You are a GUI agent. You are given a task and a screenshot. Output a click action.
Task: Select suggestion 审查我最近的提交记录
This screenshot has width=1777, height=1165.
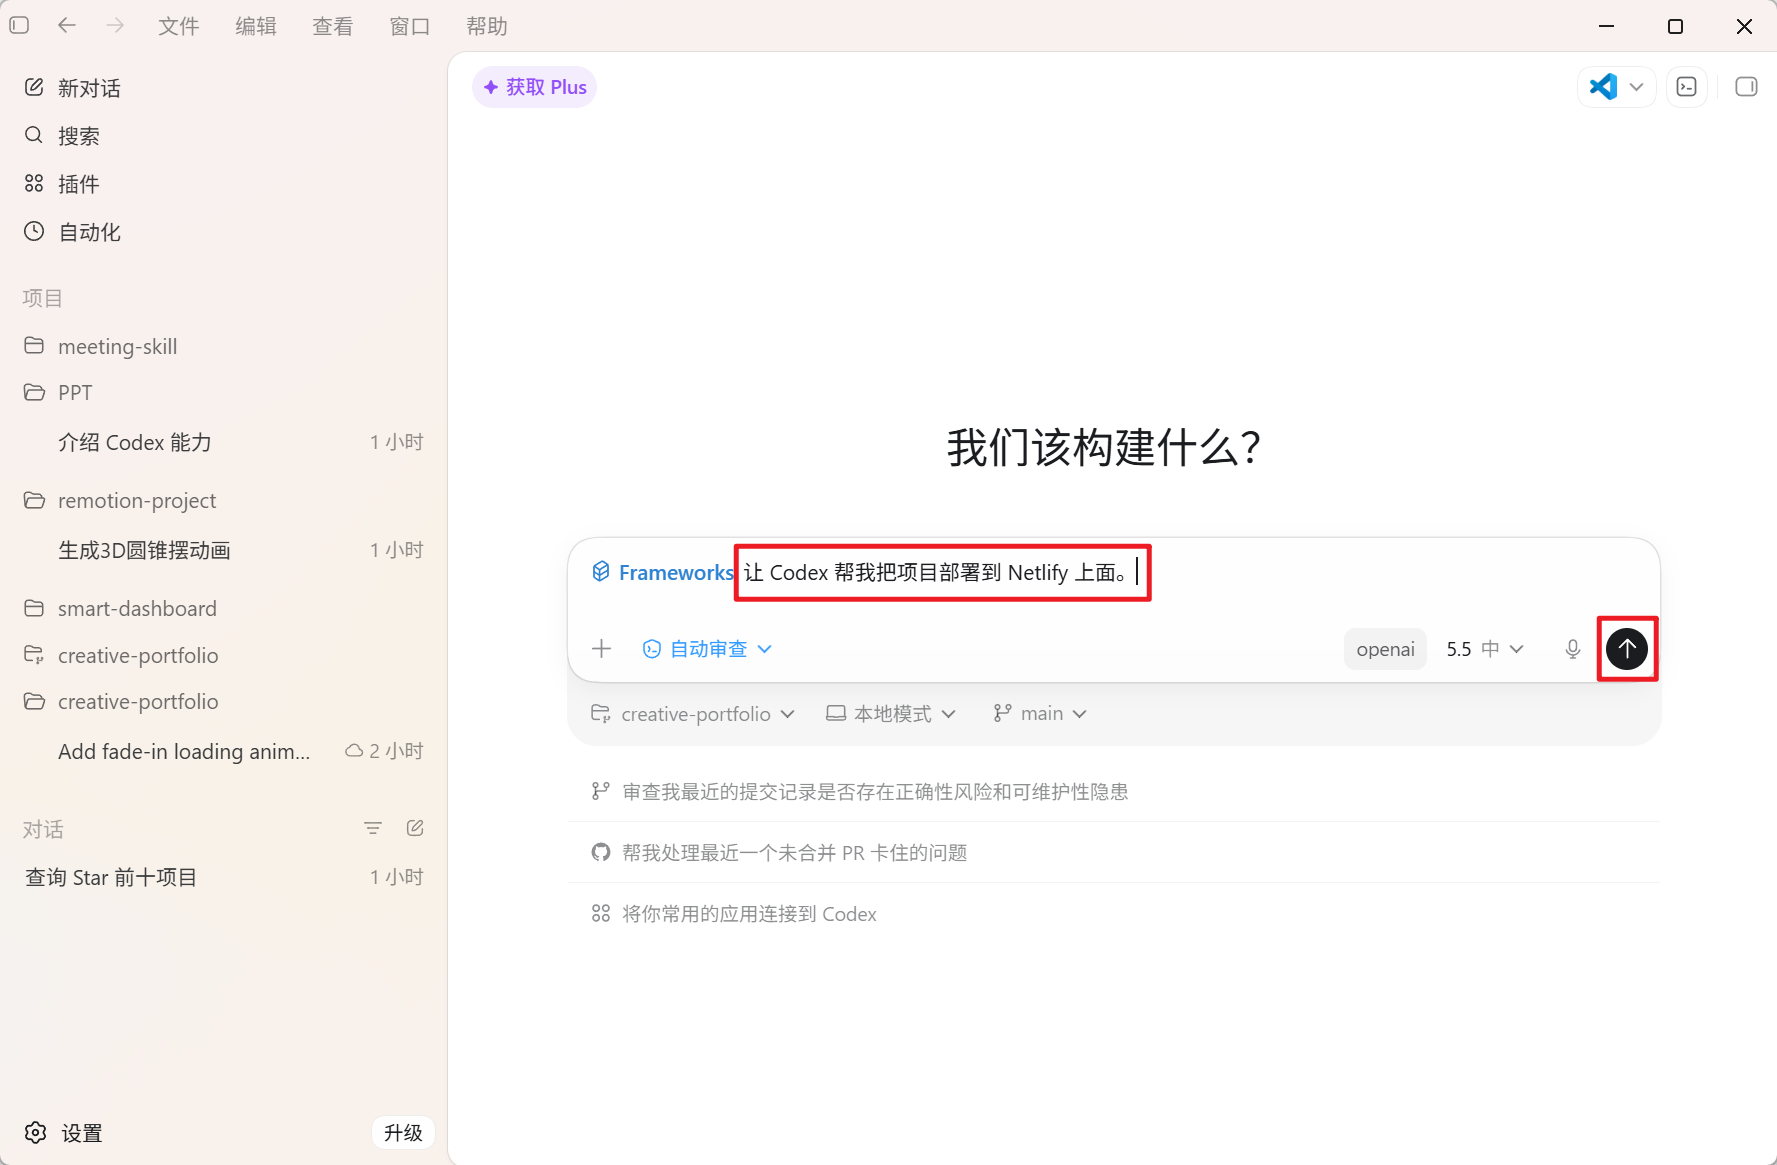point(1114,791)
